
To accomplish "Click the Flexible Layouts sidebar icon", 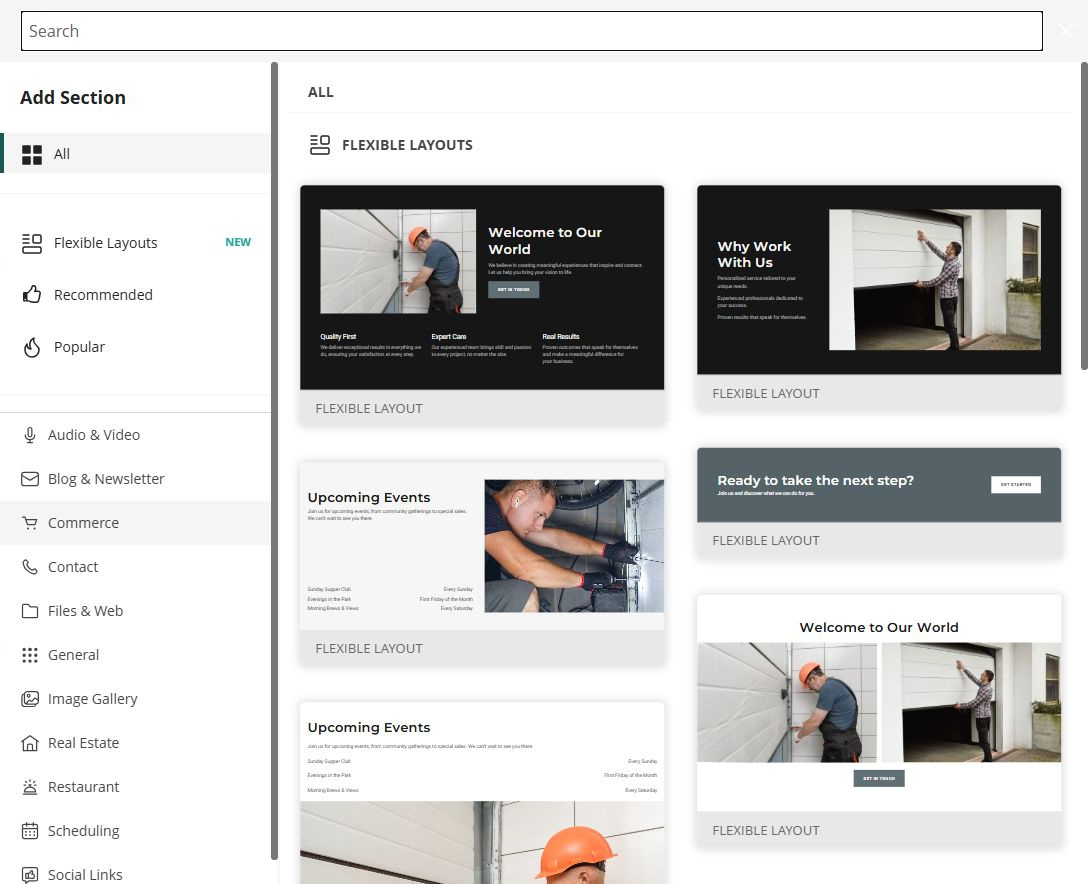I will pos(32,244).
